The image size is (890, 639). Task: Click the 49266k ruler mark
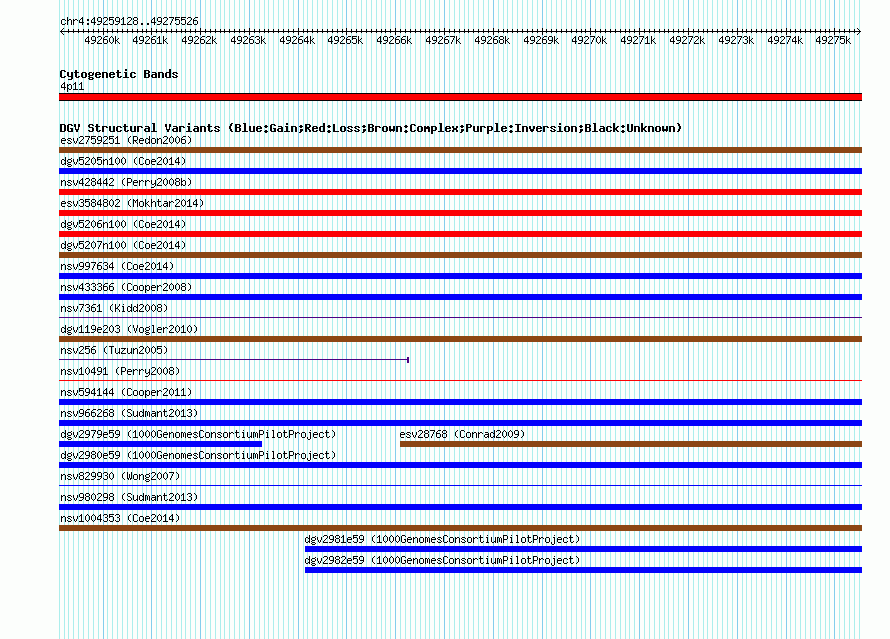point(394,40)
